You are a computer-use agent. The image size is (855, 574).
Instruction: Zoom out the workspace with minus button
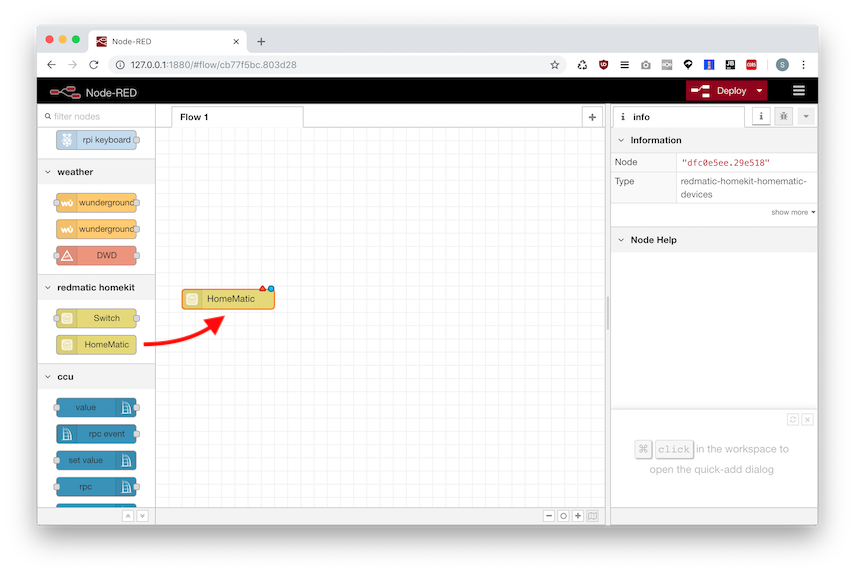click(x=549, y=516)
